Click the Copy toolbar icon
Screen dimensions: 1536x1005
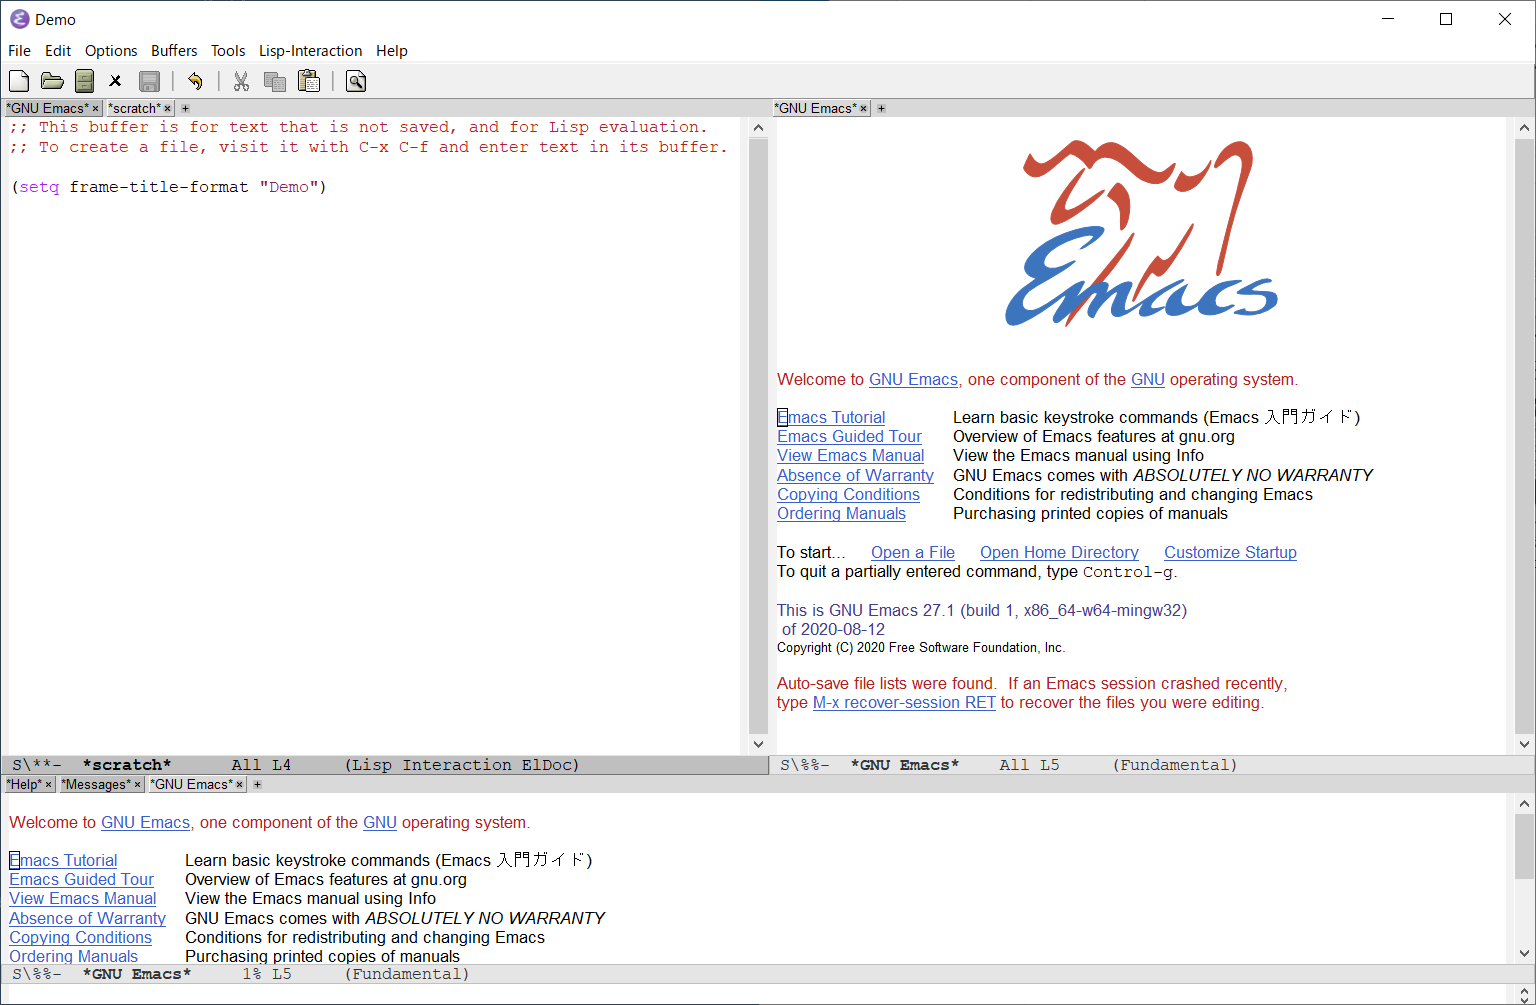point(274,81)
